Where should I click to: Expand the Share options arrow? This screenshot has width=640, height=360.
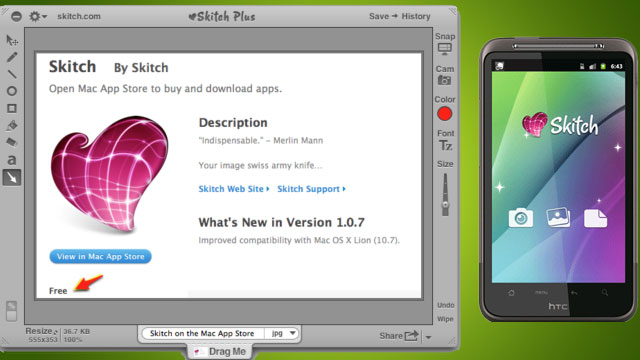point(428,337)
